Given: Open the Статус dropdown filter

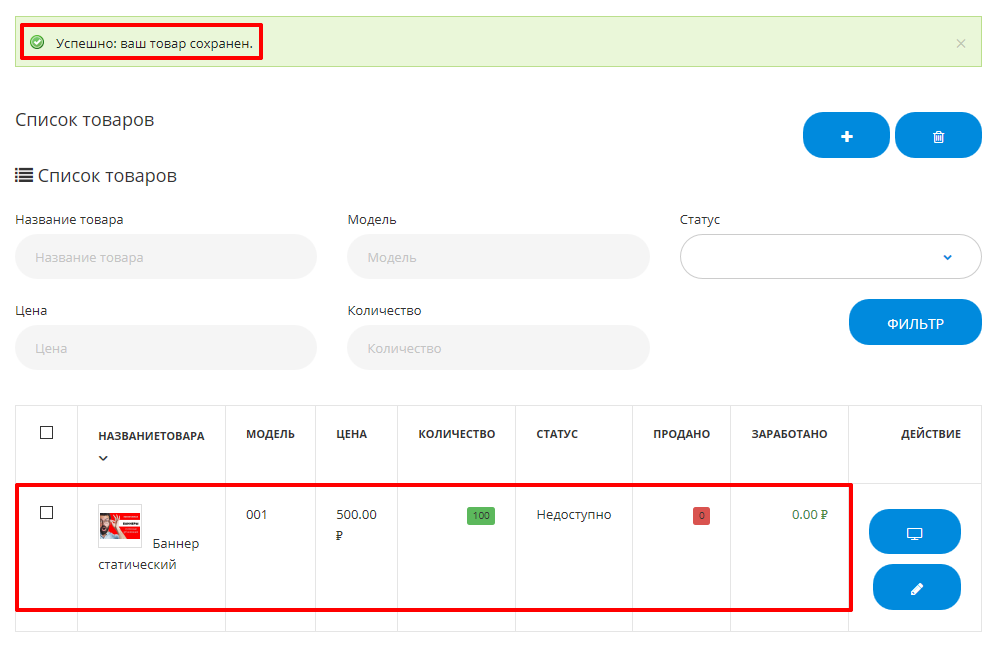Looking at the screenshot, I should pyautogui.click(x=830, y=257).
